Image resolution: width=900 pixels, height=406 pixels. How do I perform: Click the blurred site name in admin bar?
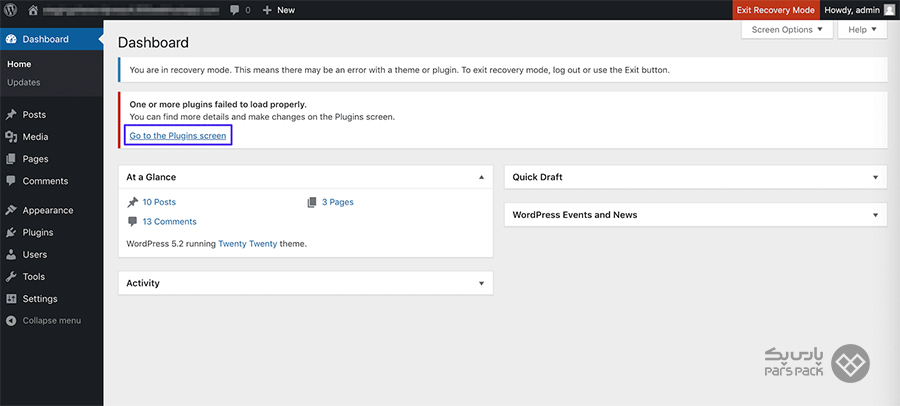click(x=131, y=10)
